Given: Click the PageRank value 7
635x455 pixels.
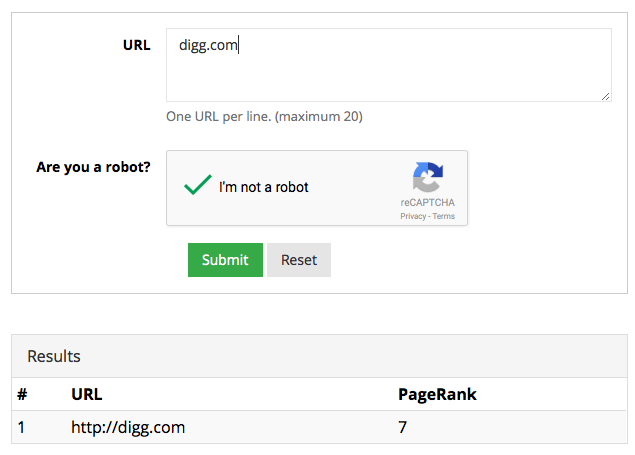Looking at the screenshot, I should pyautogui.click(x=403, y=427).
